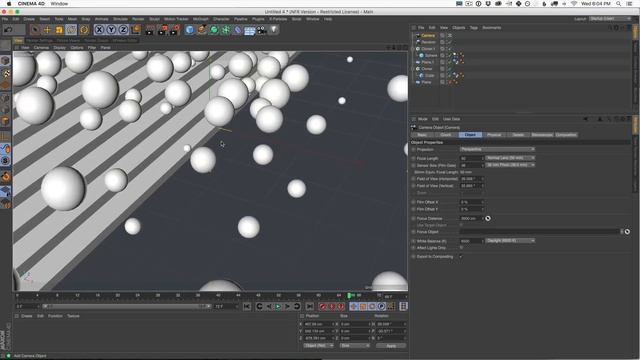Toggle Use Target Object checkbox
This screenshot has height=360, width=640.
coord(461,225)
